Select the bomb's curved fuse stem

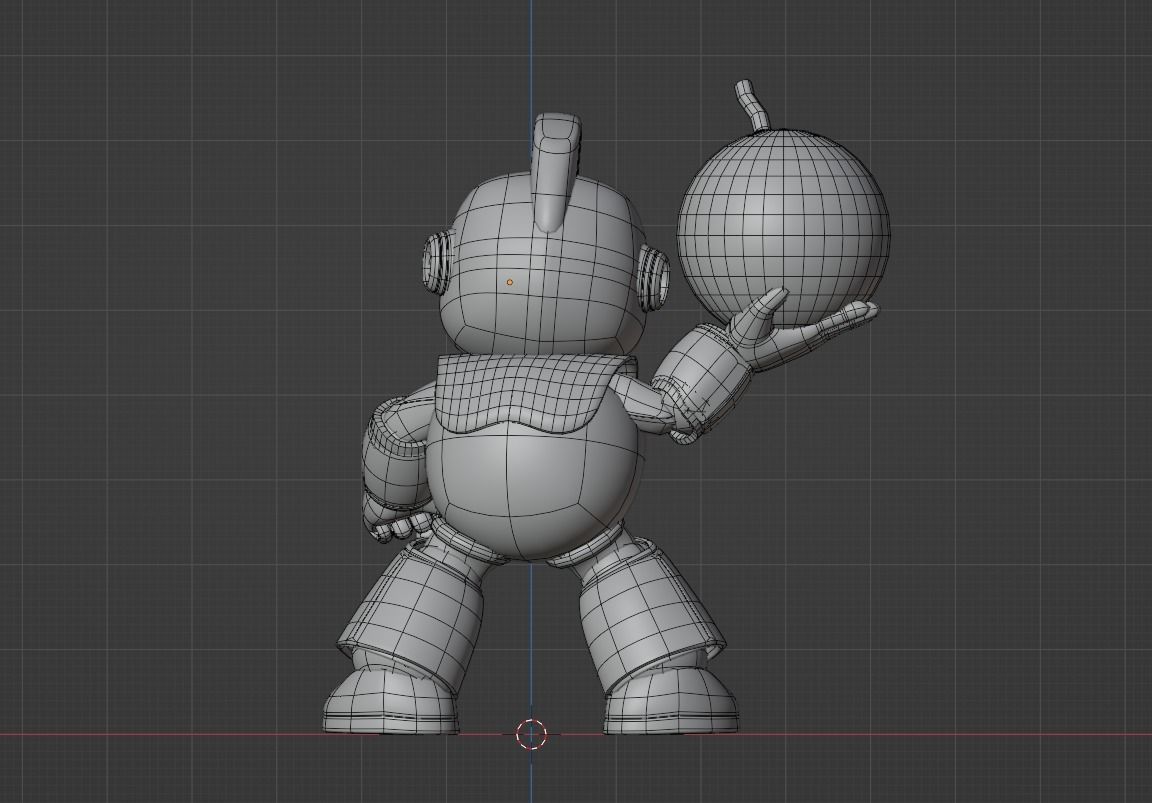tap(752, 107)
